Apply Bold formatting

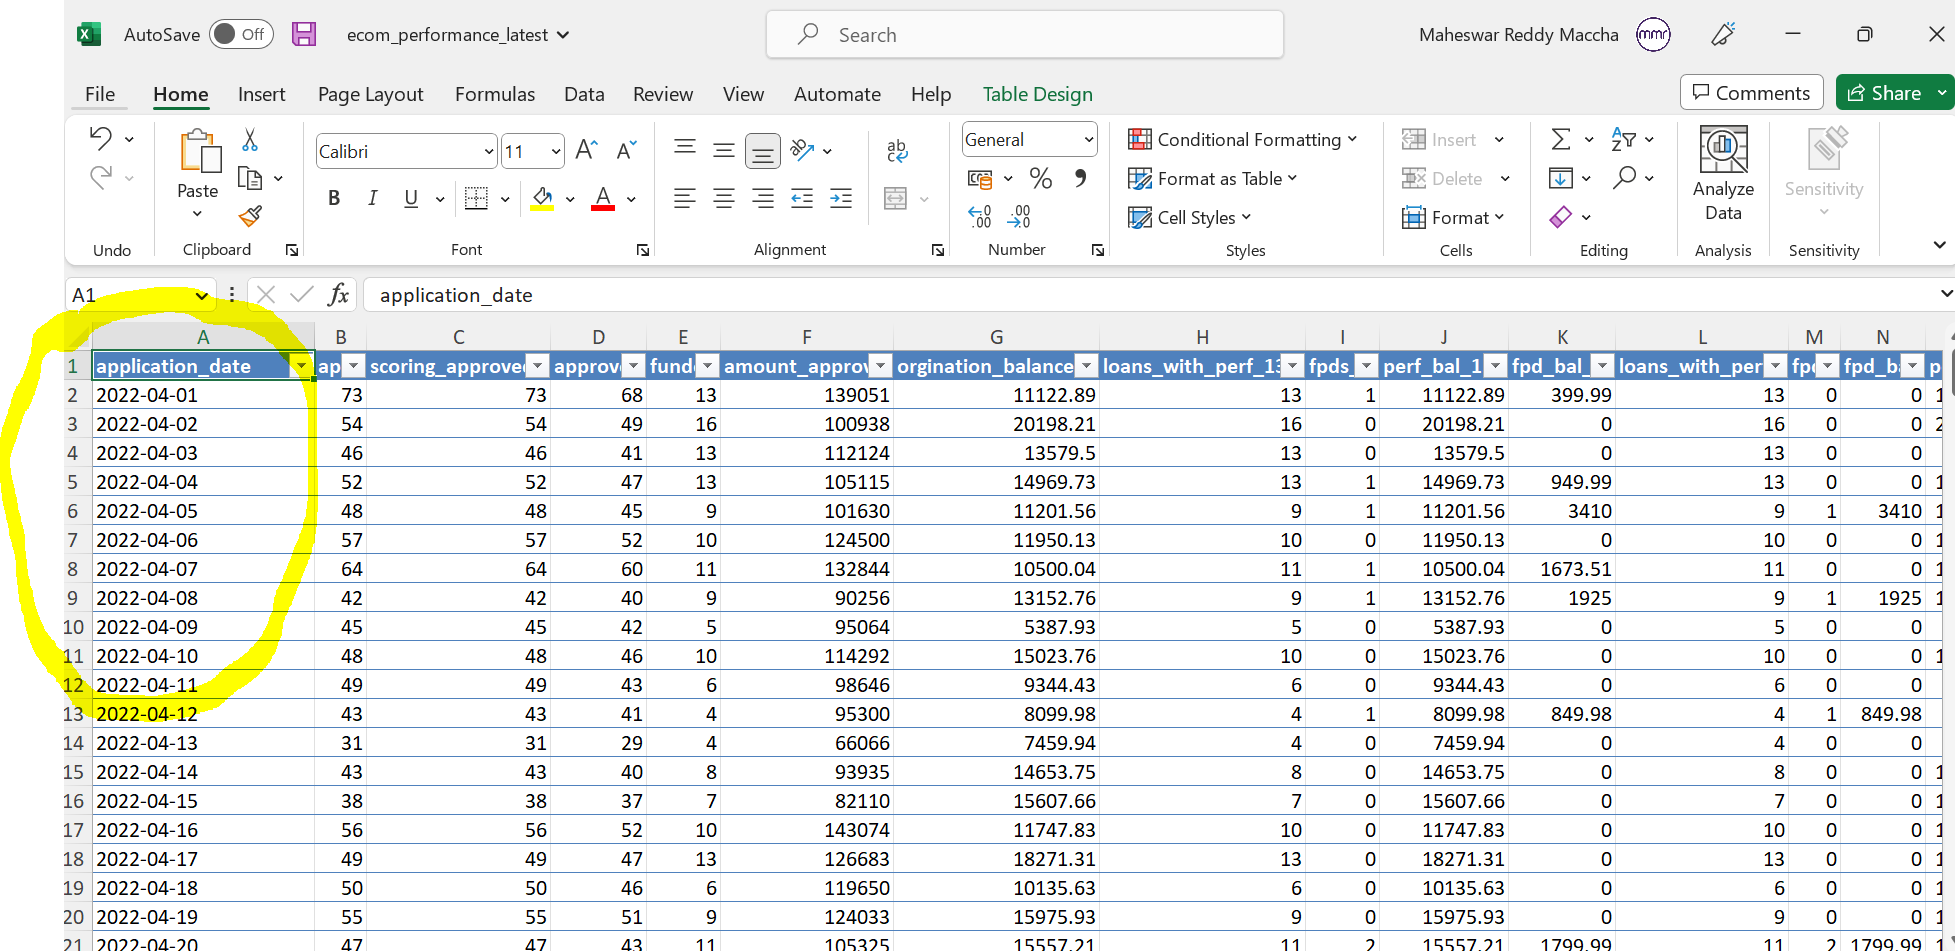pyautogui.click(x=334, y=198)
